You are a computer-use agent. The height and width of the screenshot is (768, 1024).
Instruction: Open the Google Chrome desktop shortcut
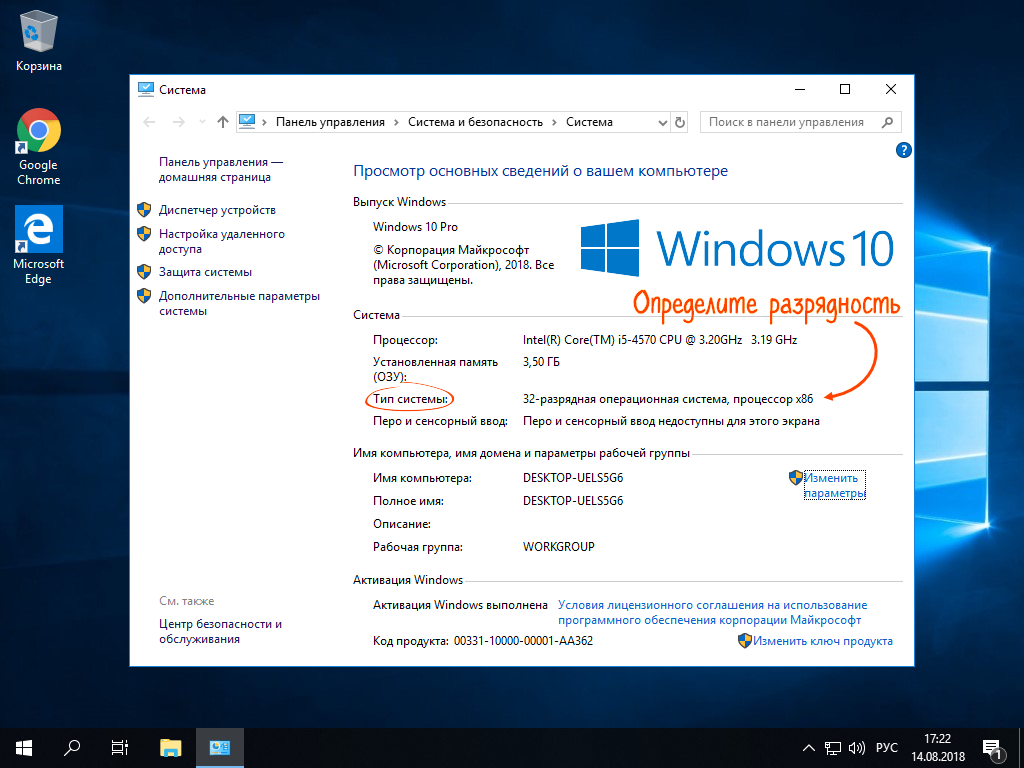39,147
